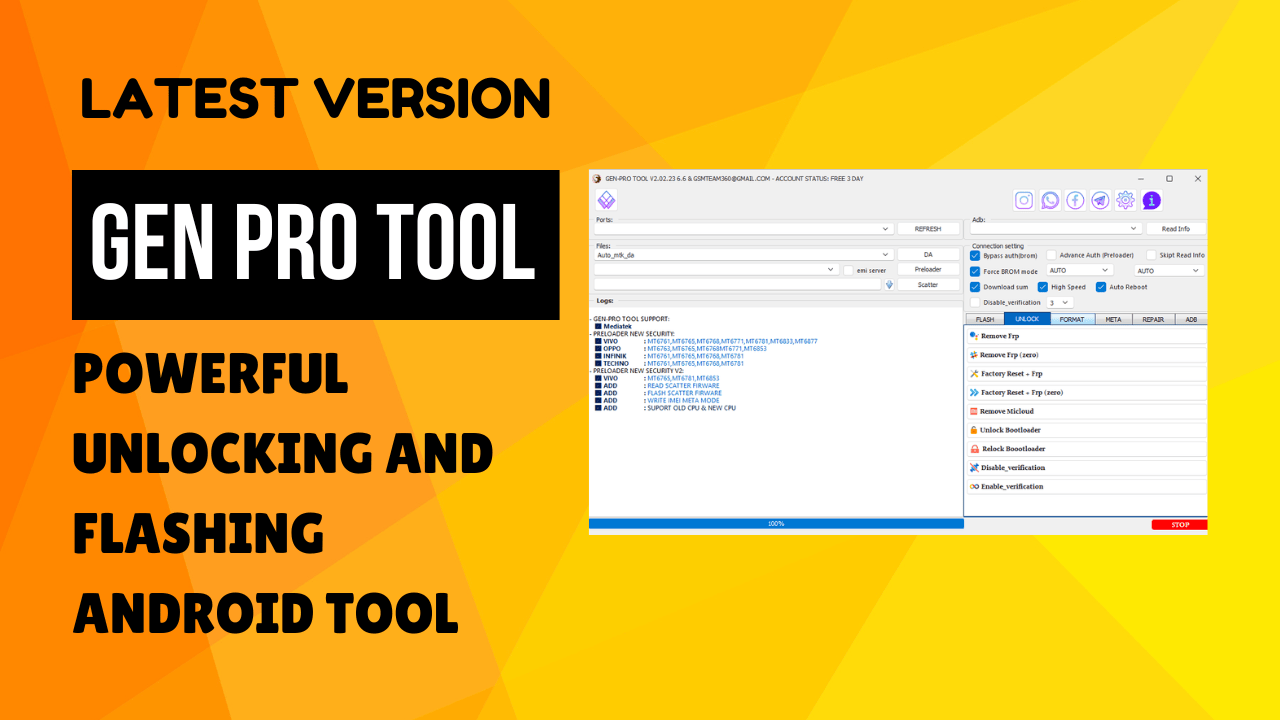Click the app icon in the title bar
The width and height of the screenshot is (1280, 720).
click(597, 178)
